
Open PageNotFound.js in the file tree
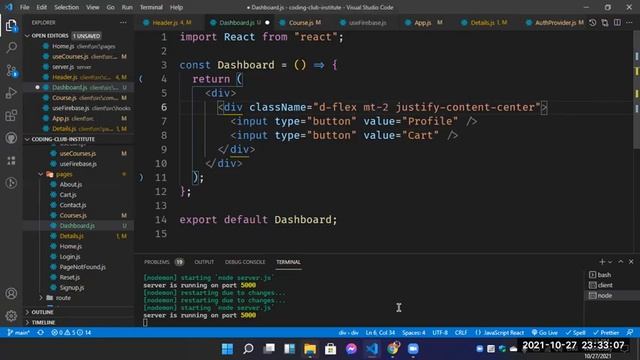78,267
